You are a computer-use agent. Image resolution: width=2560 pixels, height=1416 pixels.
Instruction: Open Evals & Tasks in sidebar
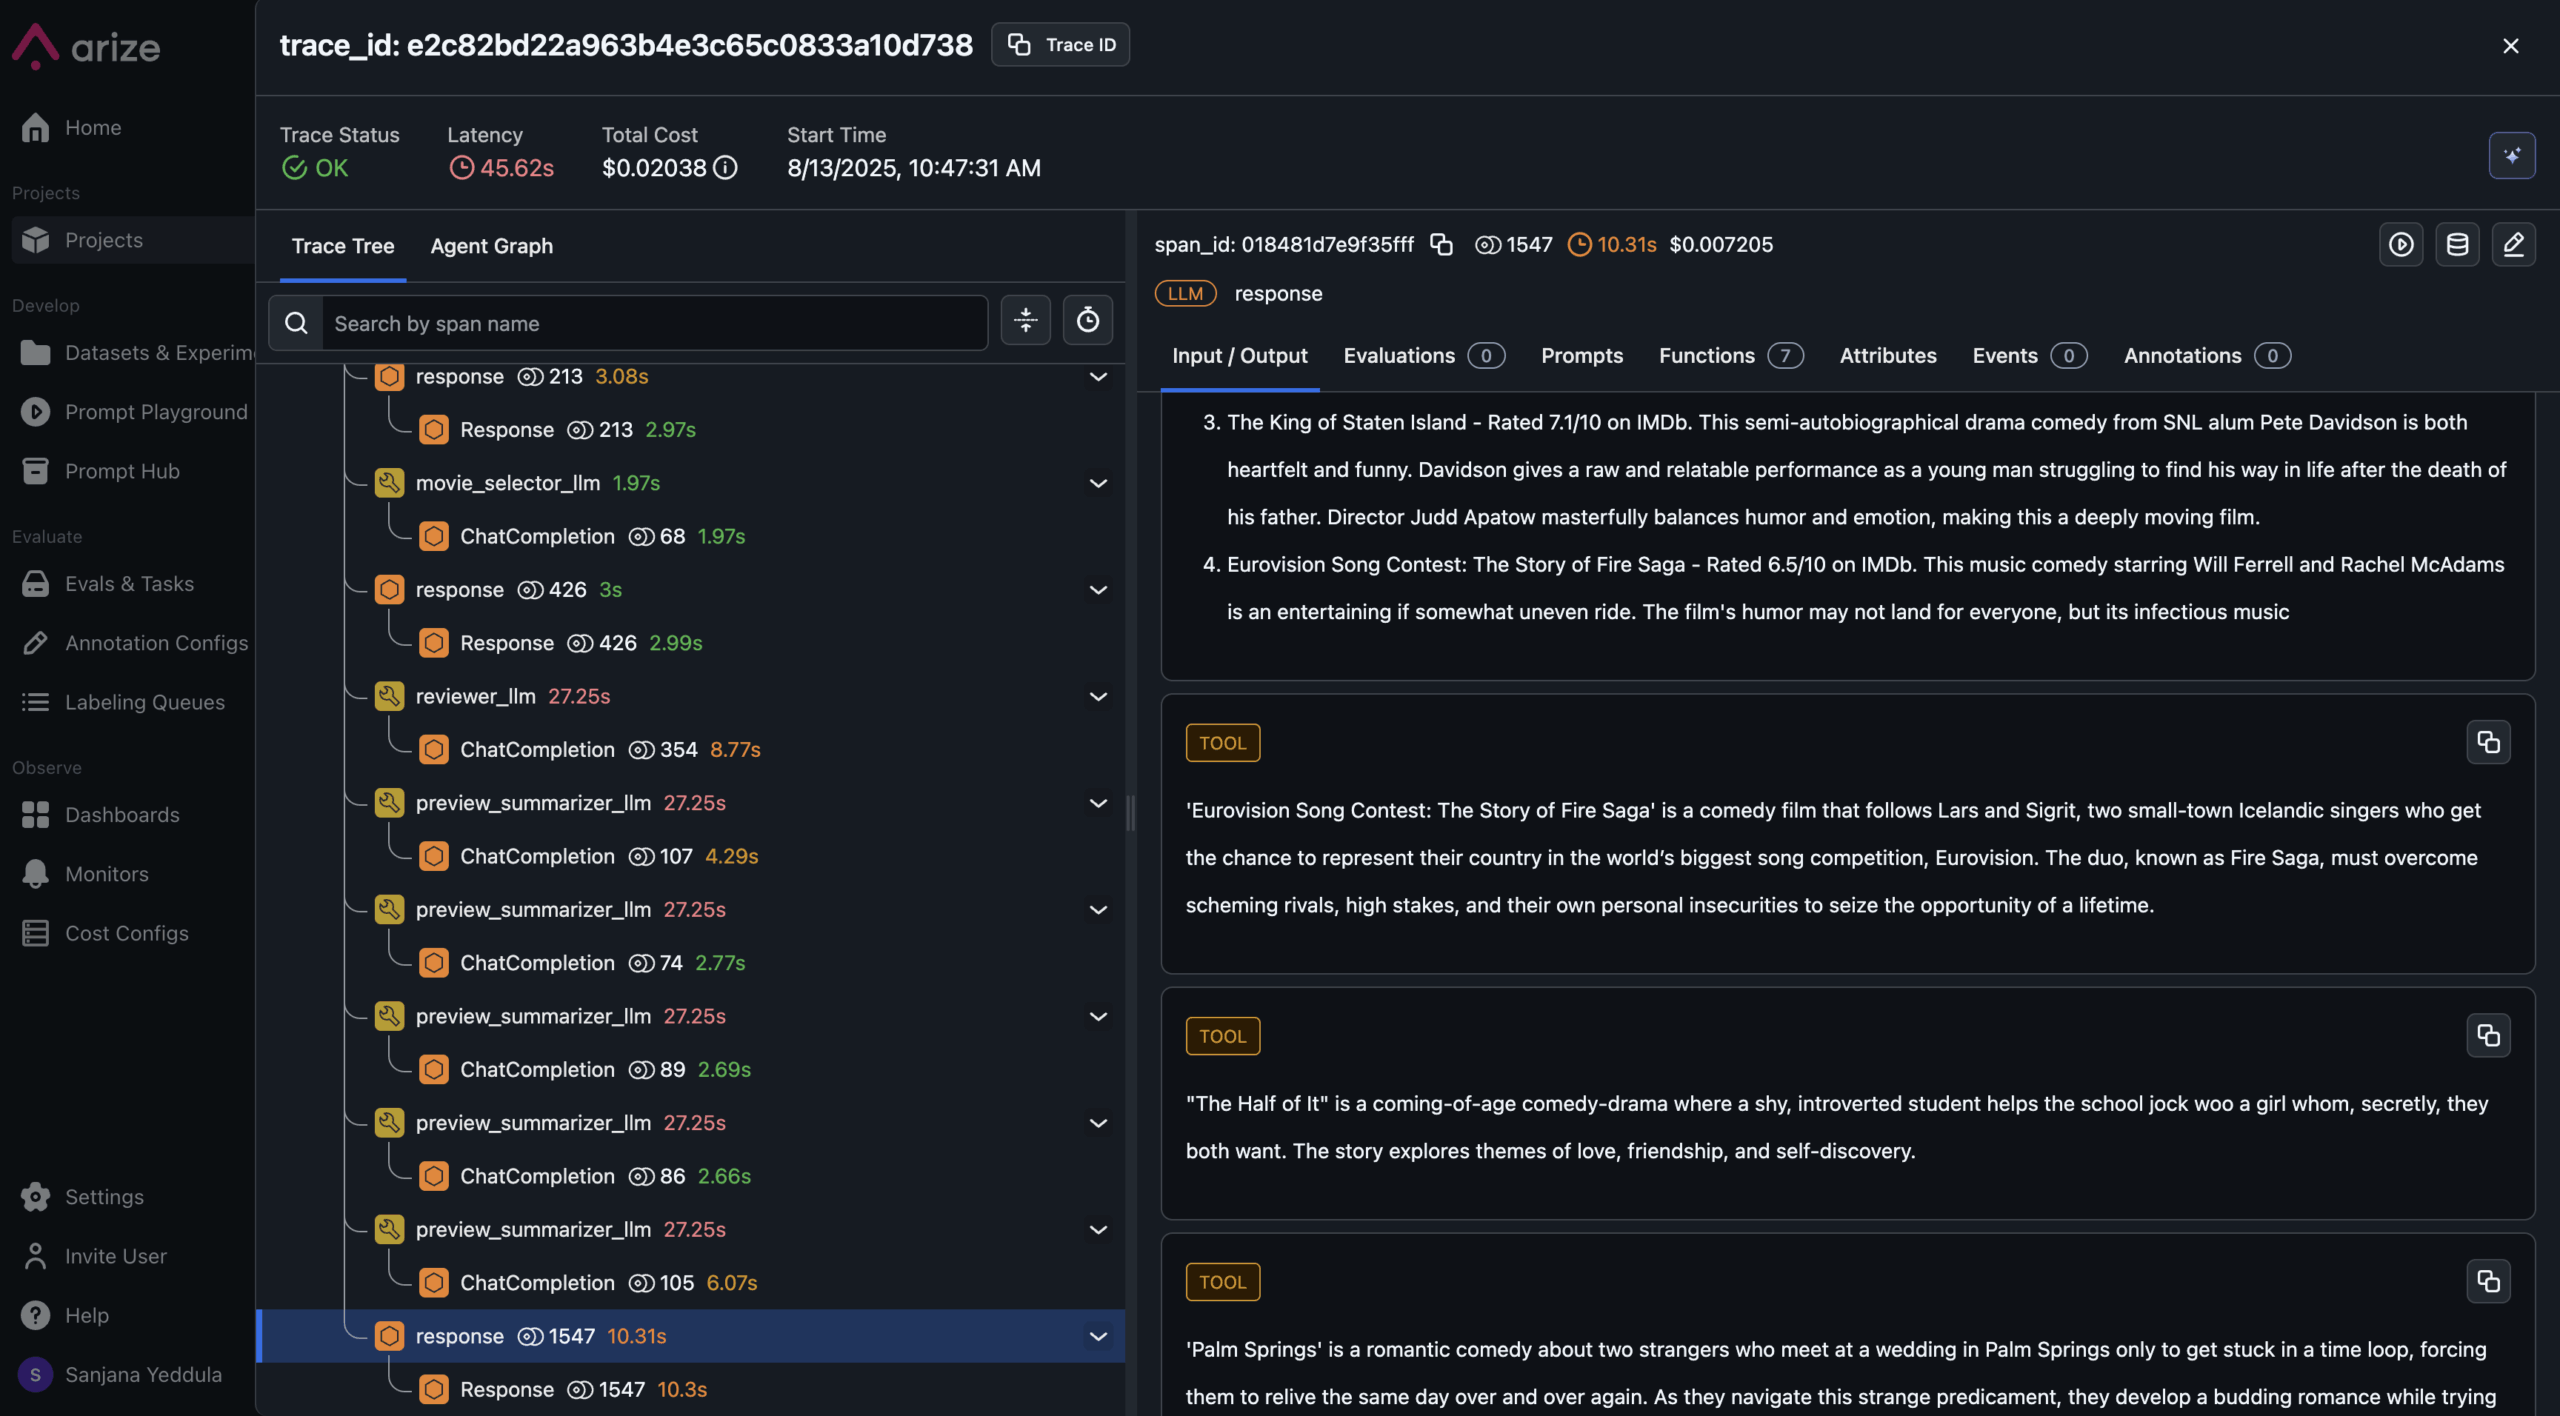coord(129,584)
